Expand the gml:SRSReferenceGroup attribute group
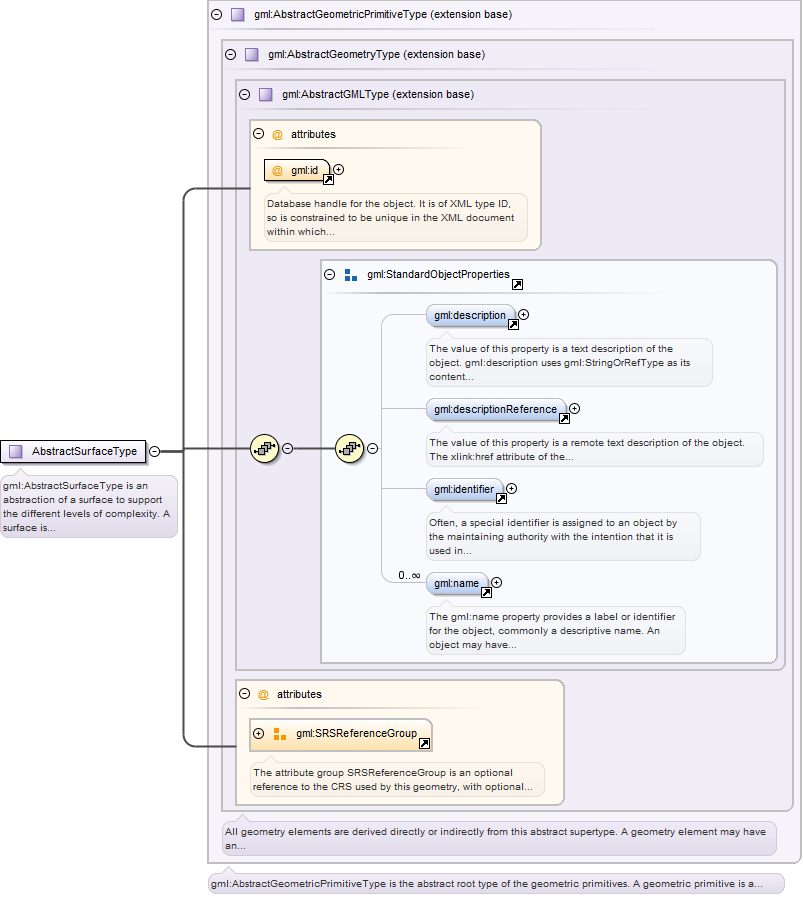 click(259, 733)
